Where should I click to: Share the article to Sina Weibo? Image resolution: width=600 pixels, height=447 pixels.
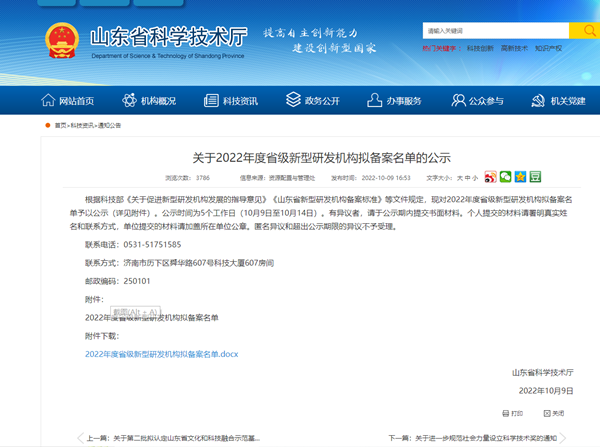[490, 177]
